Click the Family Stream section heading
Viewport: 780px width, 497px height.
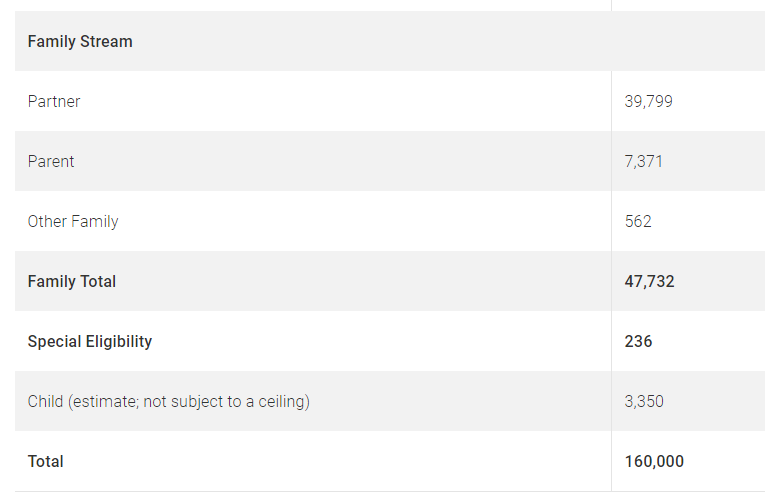point(80,42)
